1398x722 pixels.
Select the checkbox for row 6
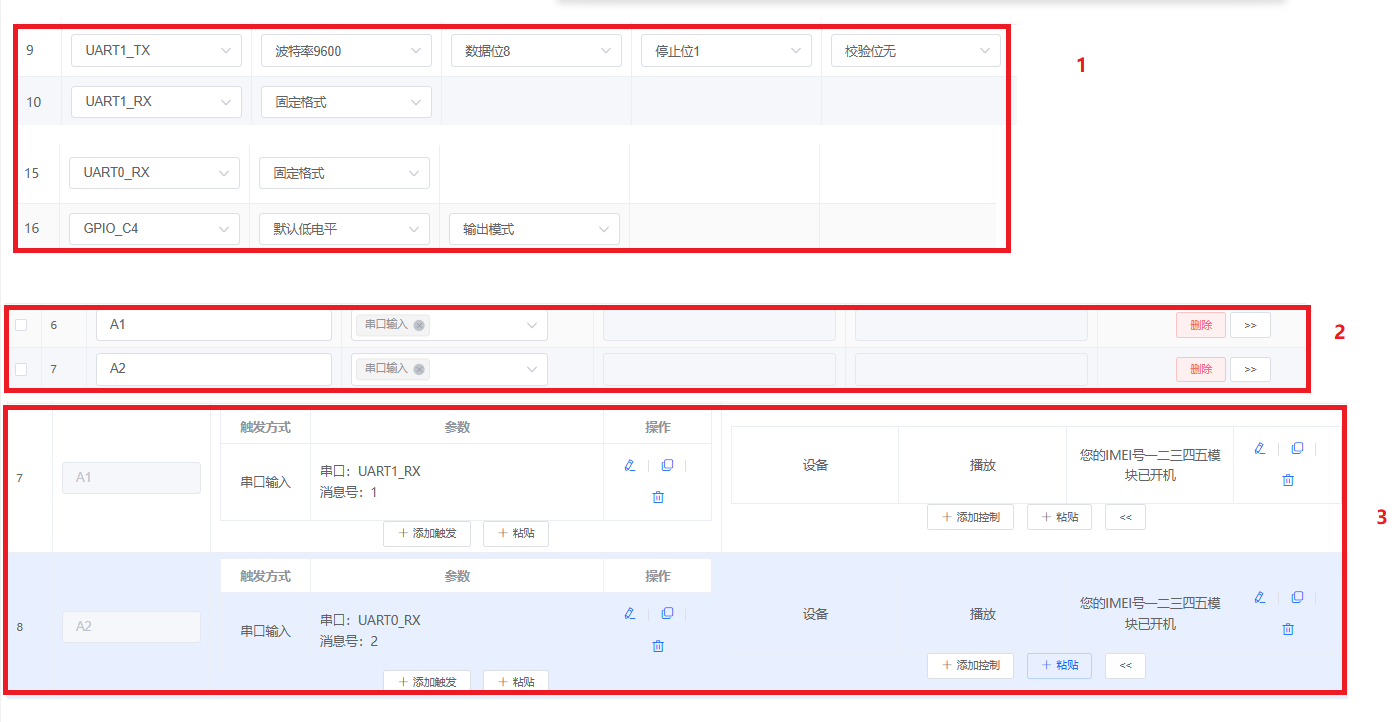click(22, 324)
